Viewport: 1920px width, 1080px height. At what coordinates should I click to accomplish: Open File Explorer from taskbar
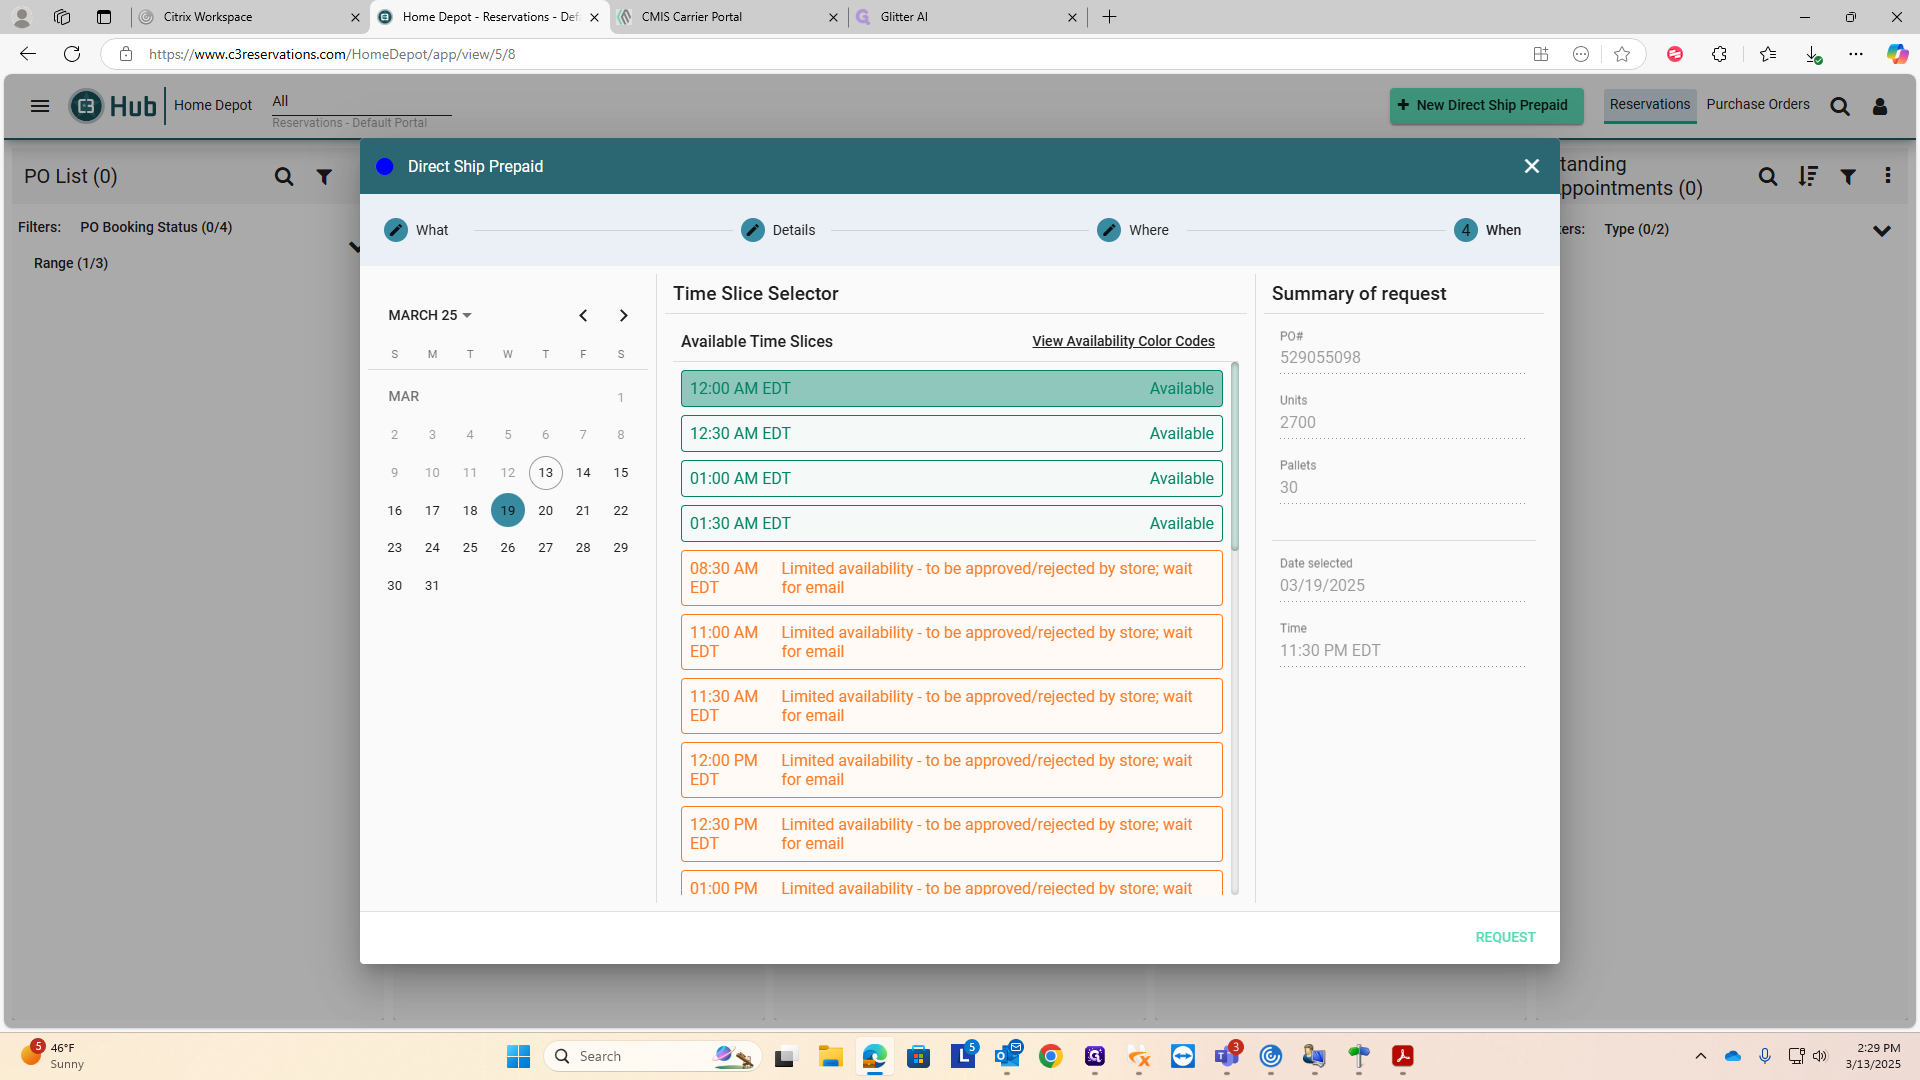tap(830, 1056)
